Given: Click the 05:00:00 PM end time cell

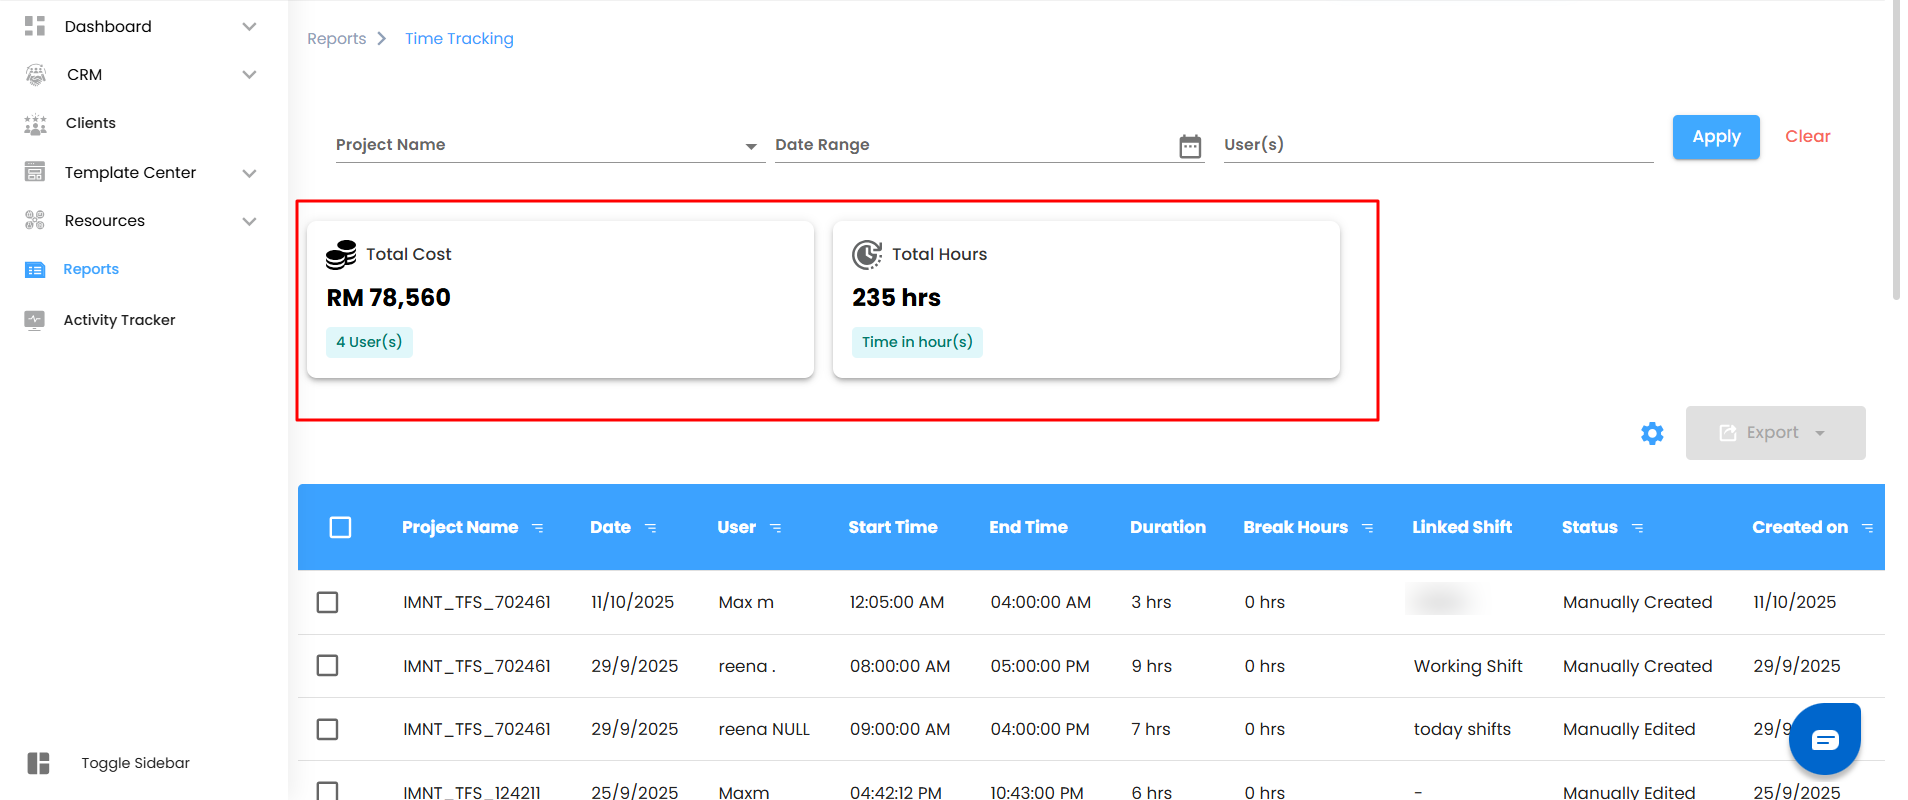Looking at the screenshot, I should (1040, 666).
